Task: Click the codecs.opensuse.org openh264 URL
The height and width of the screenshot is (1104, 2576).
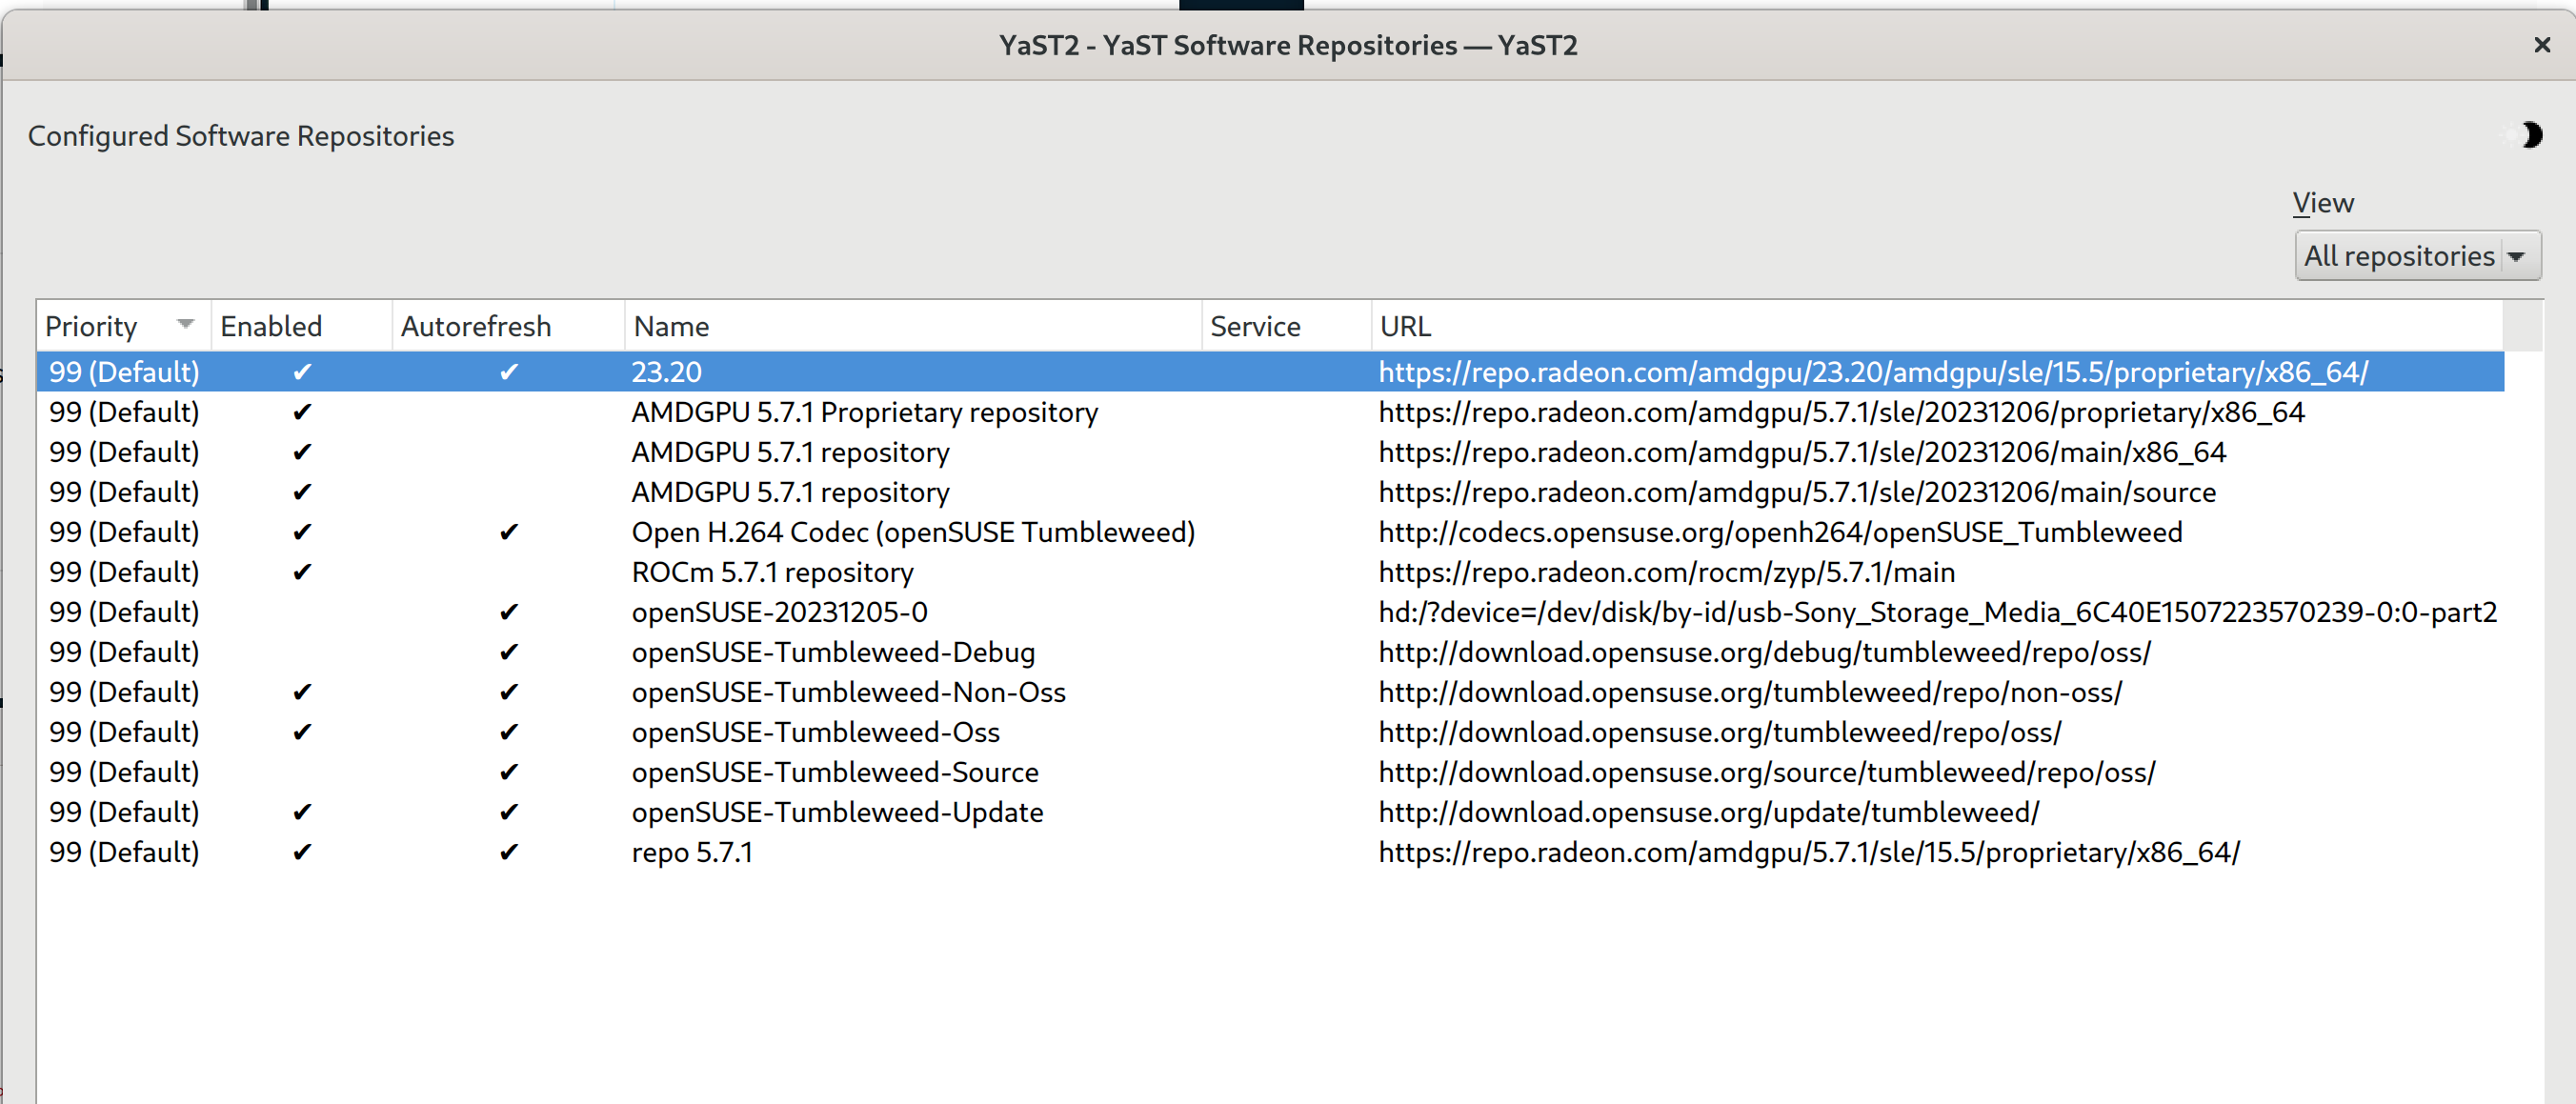Action: 1780,532
